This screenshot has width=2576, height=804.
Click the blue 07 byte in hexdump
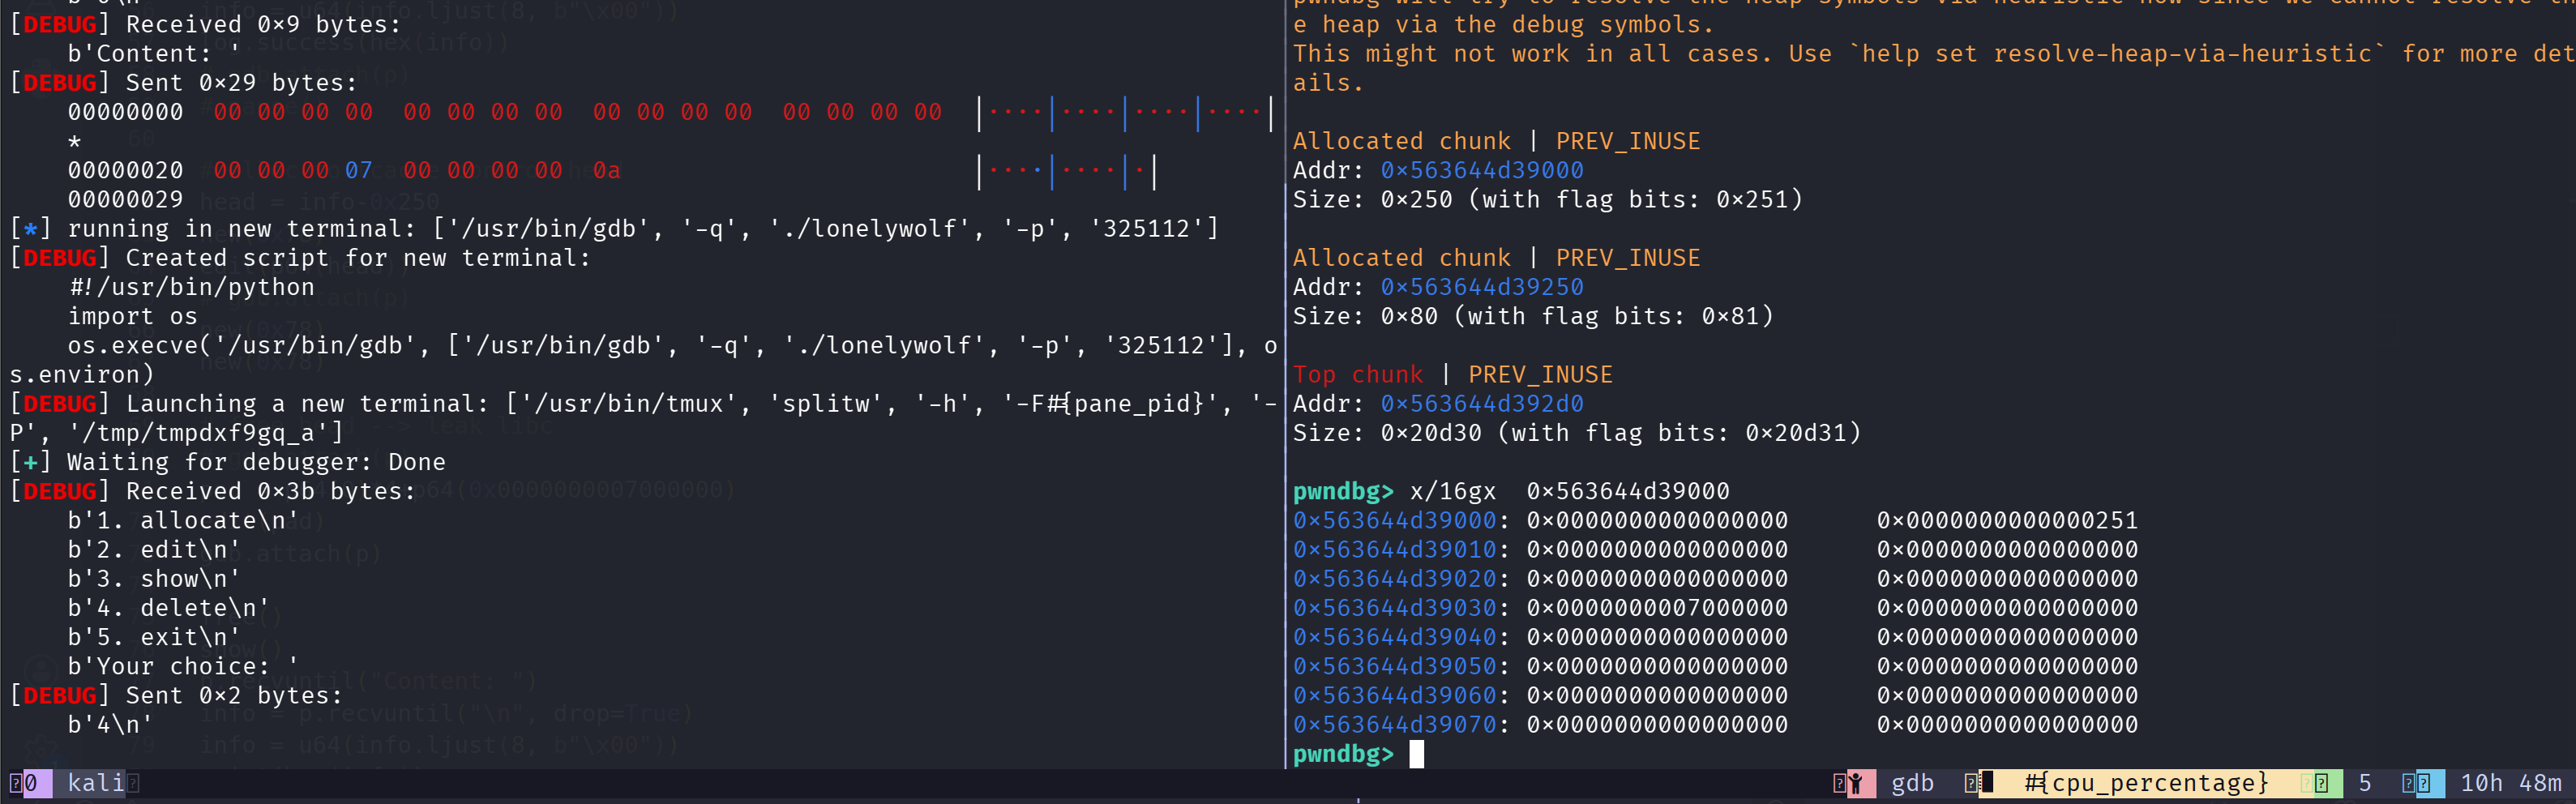pos(359,170)
